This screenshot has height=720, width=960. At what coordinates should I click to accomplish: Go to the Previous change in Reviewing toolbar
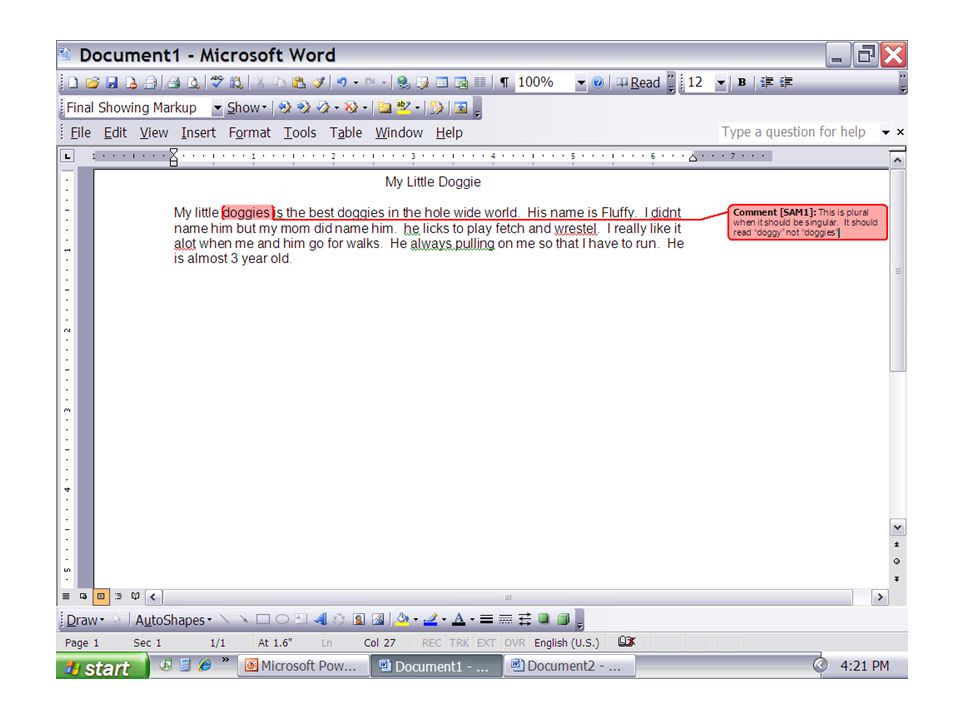(284, 108)
